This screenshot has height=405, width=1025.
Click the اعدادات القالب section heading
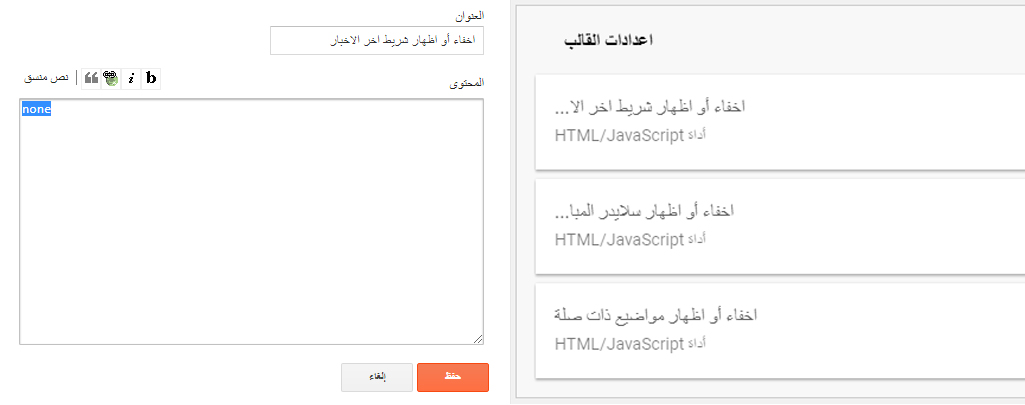609,40
